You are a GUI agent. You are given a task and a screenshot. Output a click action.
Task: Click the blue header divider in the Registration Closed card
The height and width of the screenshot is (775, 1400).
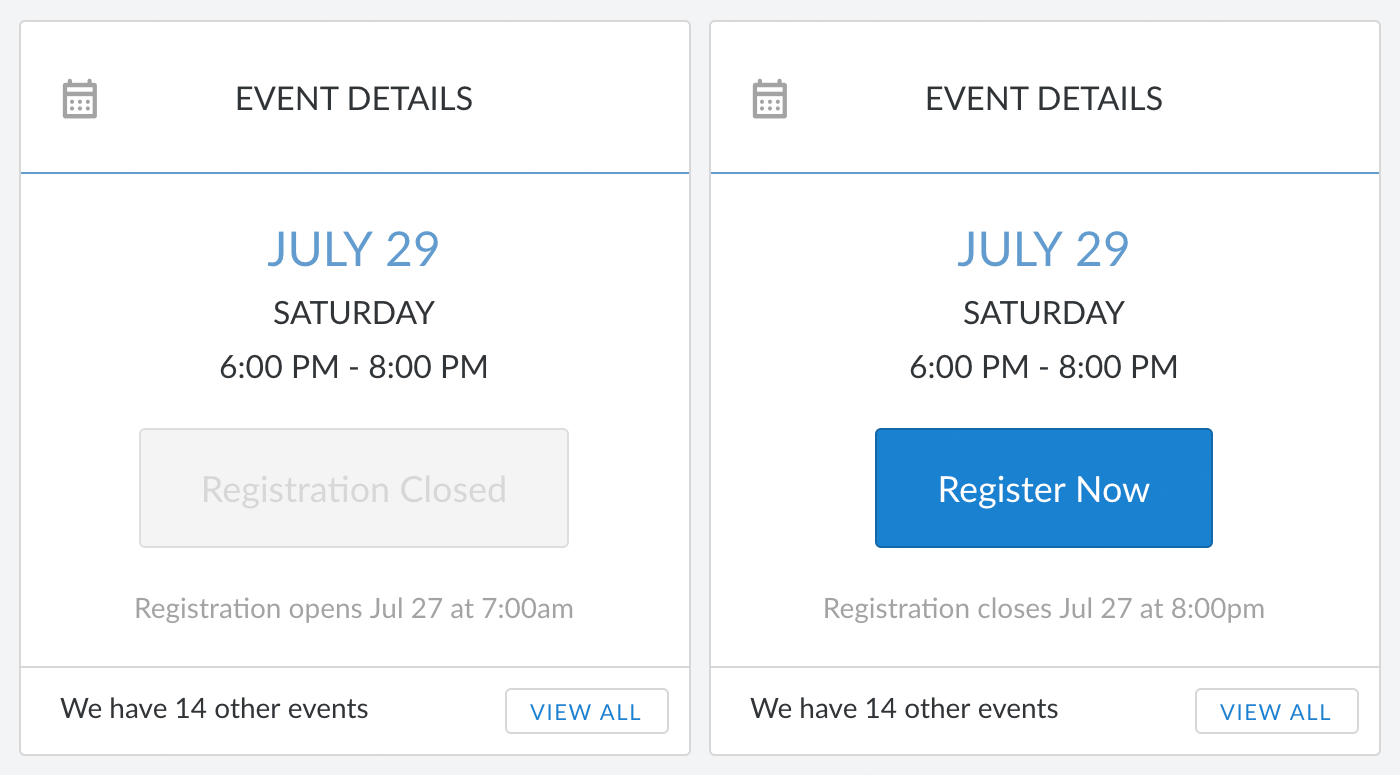coord(355,173)
